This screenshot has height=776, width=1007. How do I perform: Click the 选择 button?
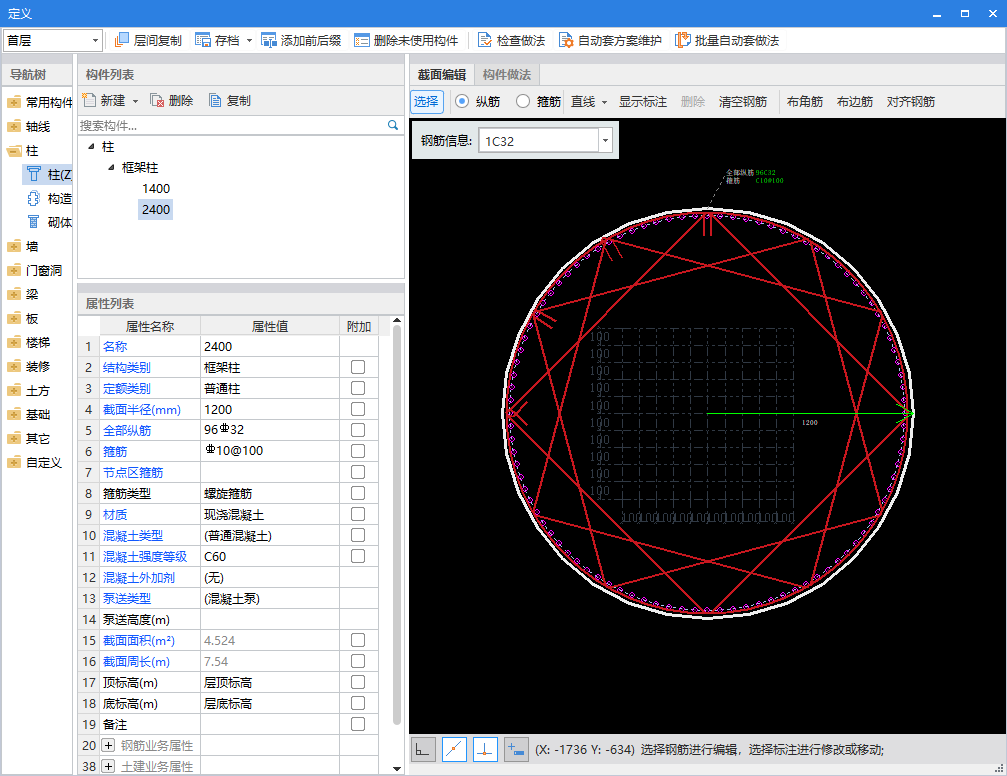click(x=426, y=101)
